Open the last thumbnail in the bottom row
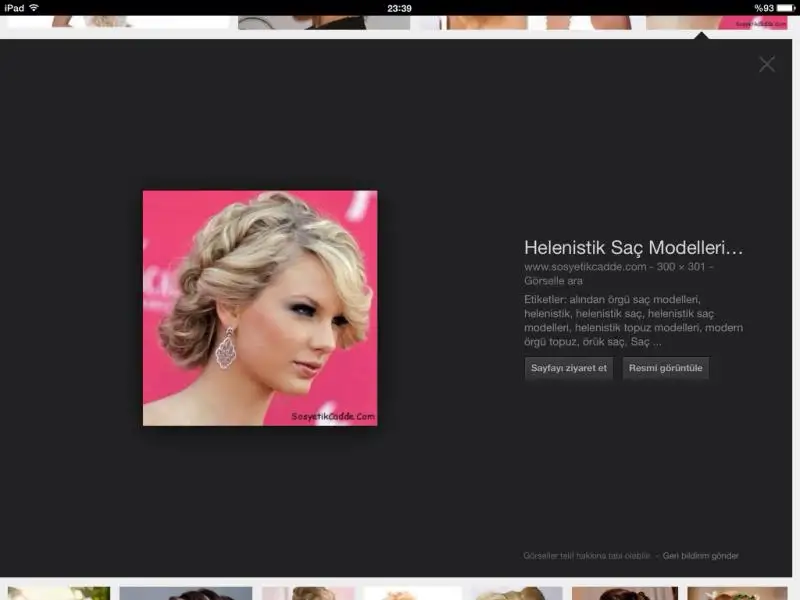 coord(737,593)
